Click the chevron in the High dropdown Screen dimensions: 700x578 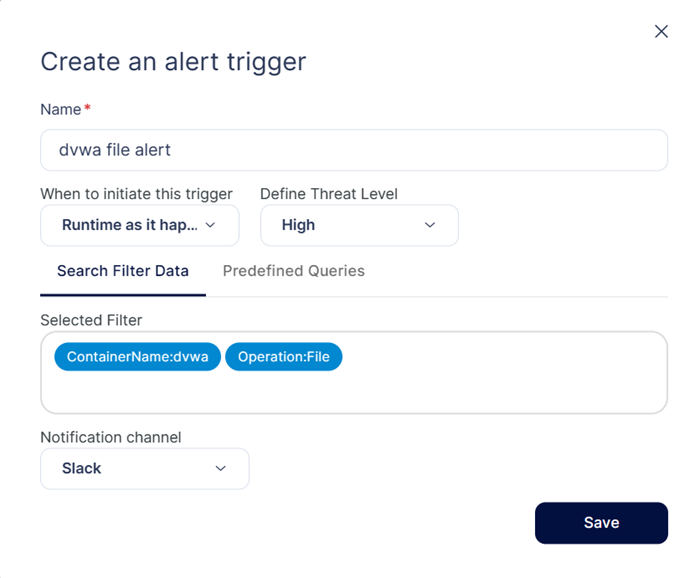(x=429, y=225)
